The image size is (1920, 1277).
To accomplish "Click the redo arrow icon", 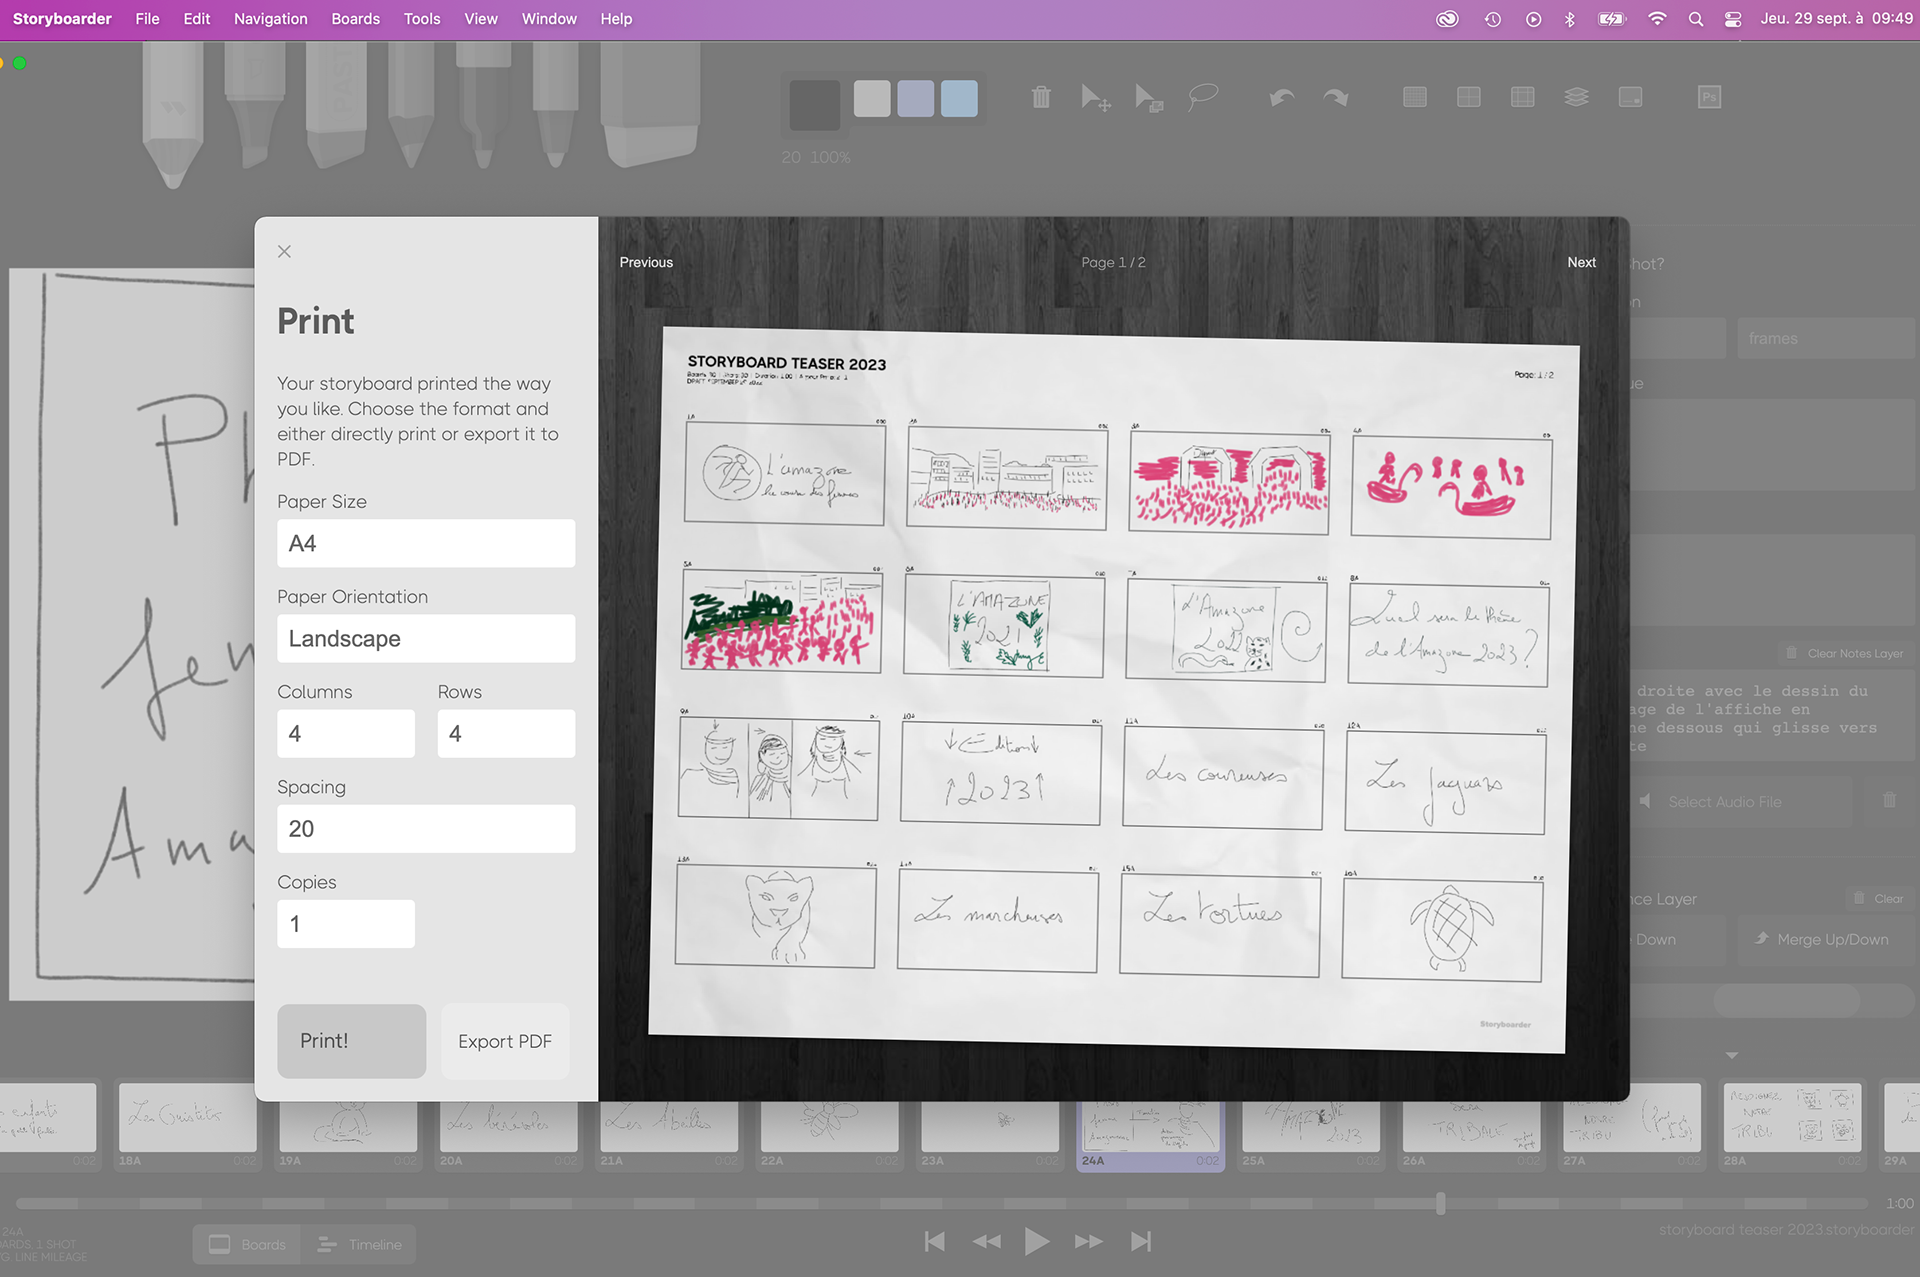I will pyautogui.click(x=1336, y=97).
